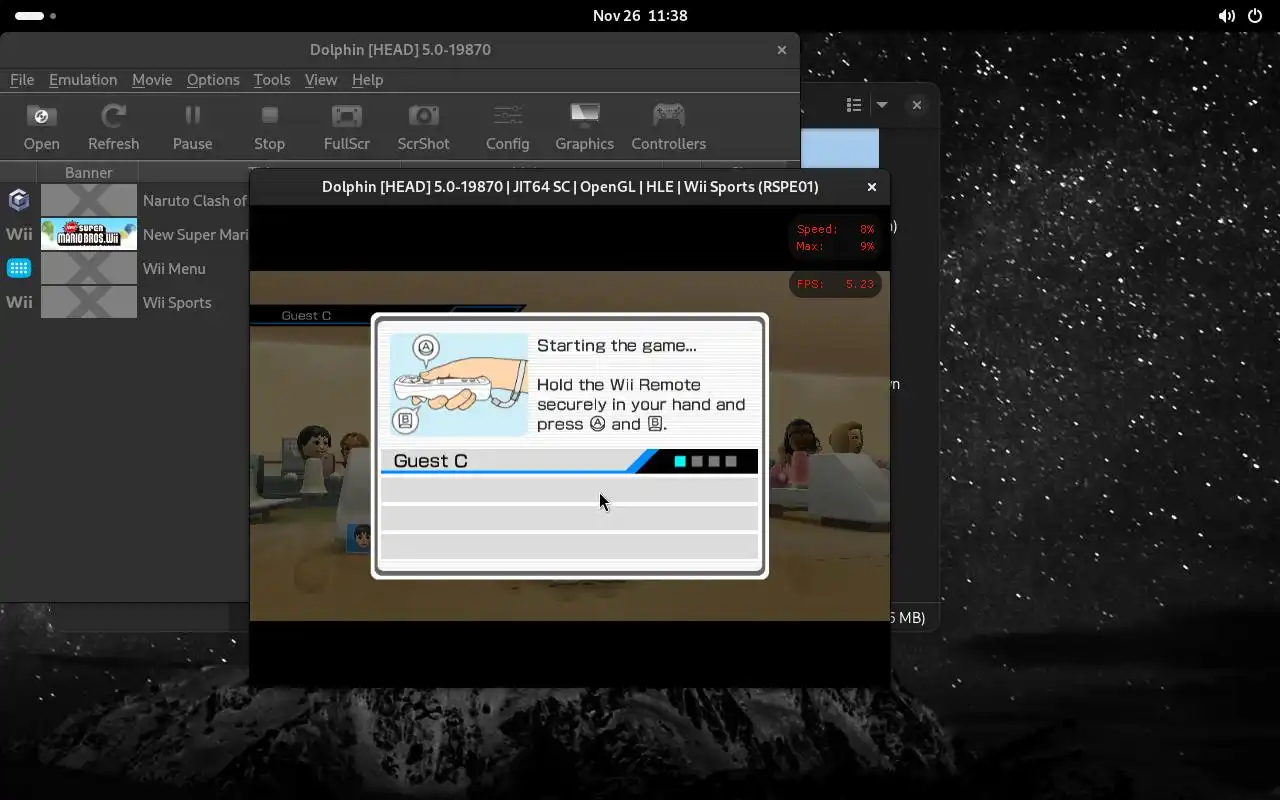
Task: Click the Banner column header
Action: 89,172
